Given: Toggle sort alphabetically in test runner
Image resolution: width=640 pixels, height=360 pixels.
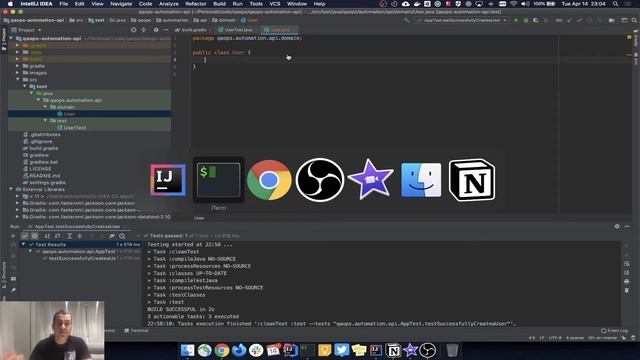Looking at the screenshot, I should point(47,236).
